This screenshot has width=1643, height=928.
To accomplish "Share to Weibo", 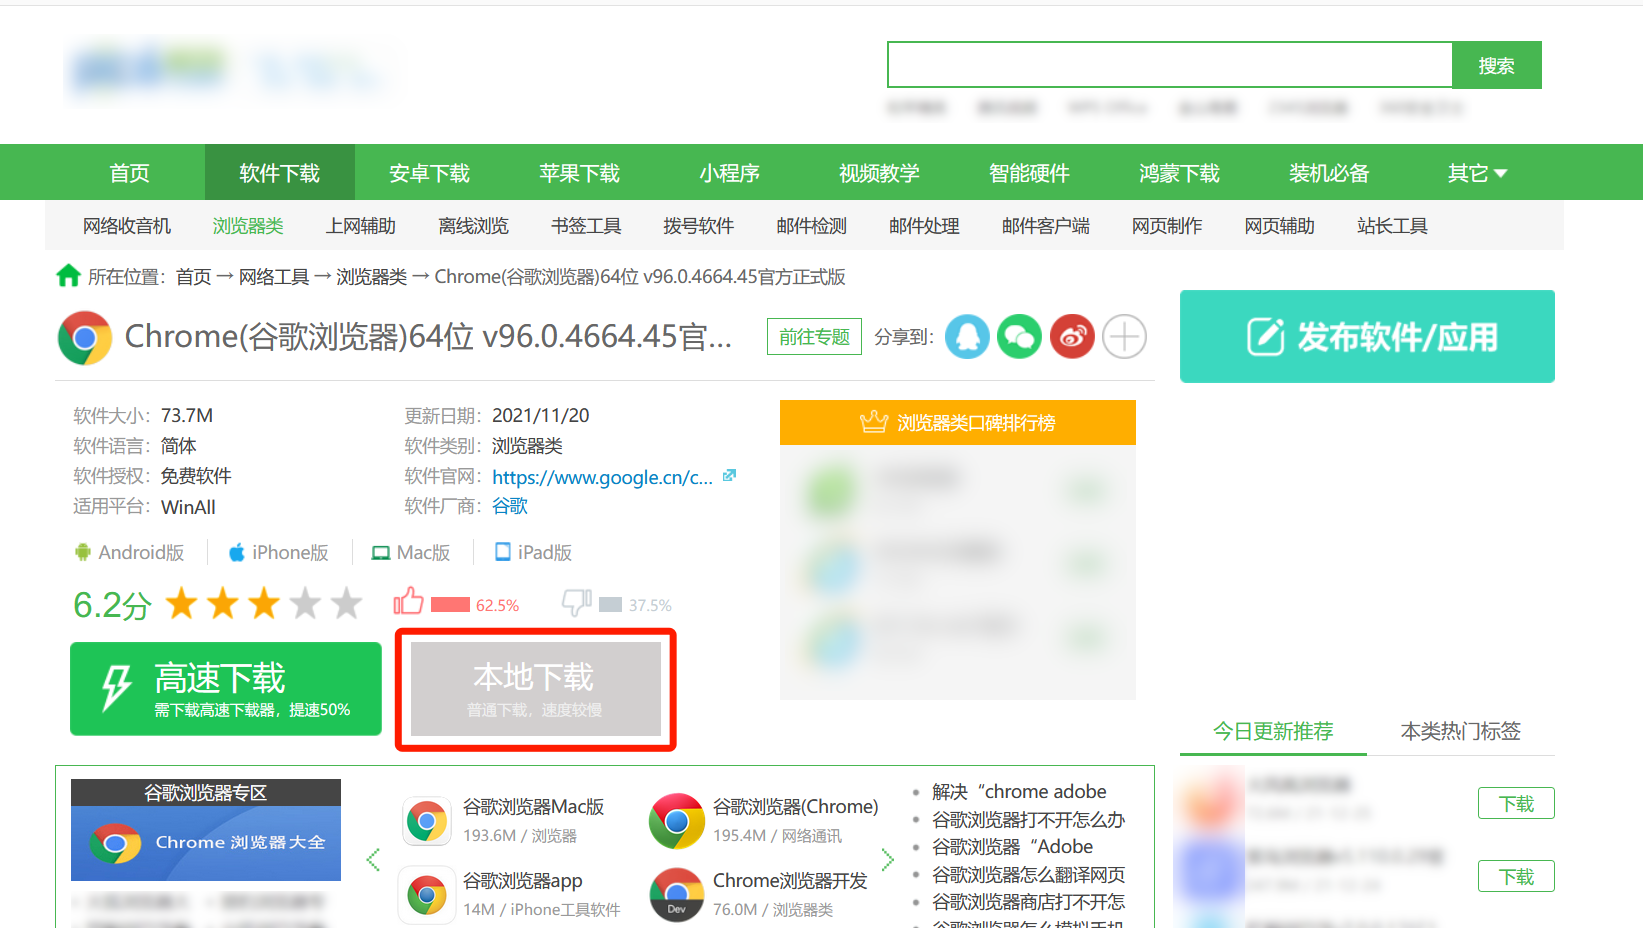I will tap(1072, 336).
